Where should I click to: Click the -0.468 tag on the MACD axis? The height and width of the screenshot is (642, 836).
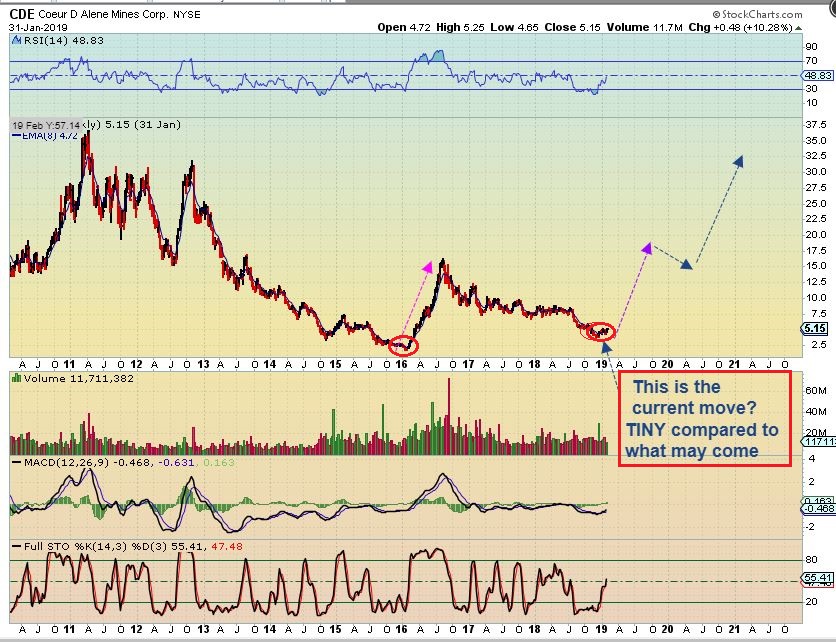[x=819, y=509]
